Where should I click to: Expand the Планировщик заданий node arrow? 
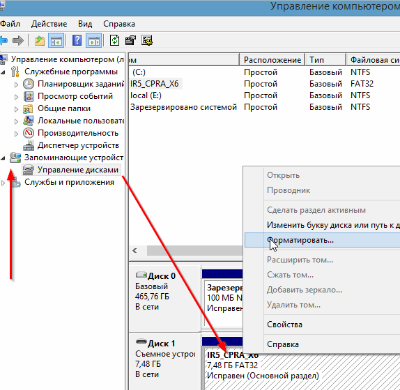tap(16, 84)
